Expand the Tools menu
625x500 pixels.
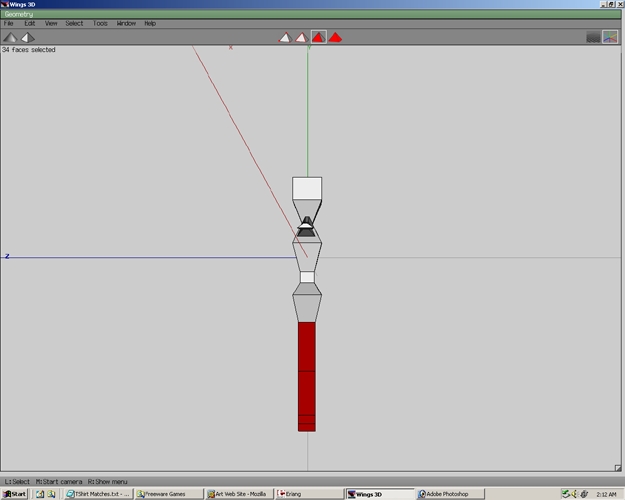pos(100,24)
